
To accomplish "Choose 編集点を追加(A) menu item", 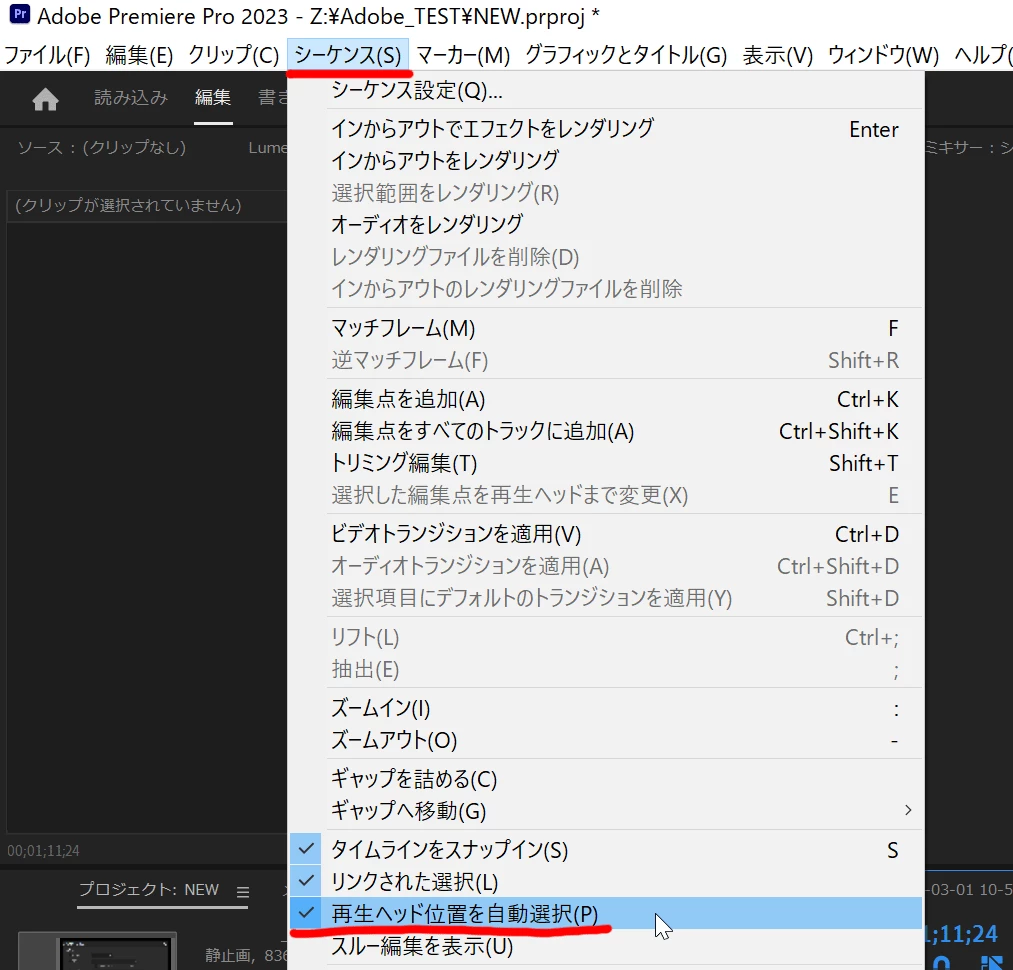I will (606, 399).
